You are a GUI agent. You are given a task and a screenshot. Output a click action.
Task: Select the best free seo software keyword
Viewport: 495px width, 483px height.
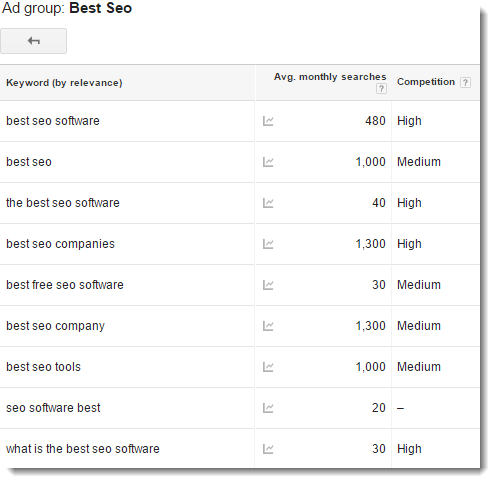coord(65,285)
